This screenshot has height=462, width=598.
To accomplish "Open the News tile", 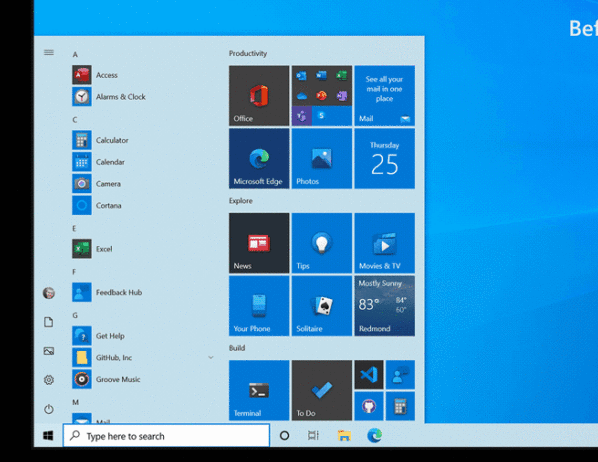I will pyautogui.click(x=259, y=243).
